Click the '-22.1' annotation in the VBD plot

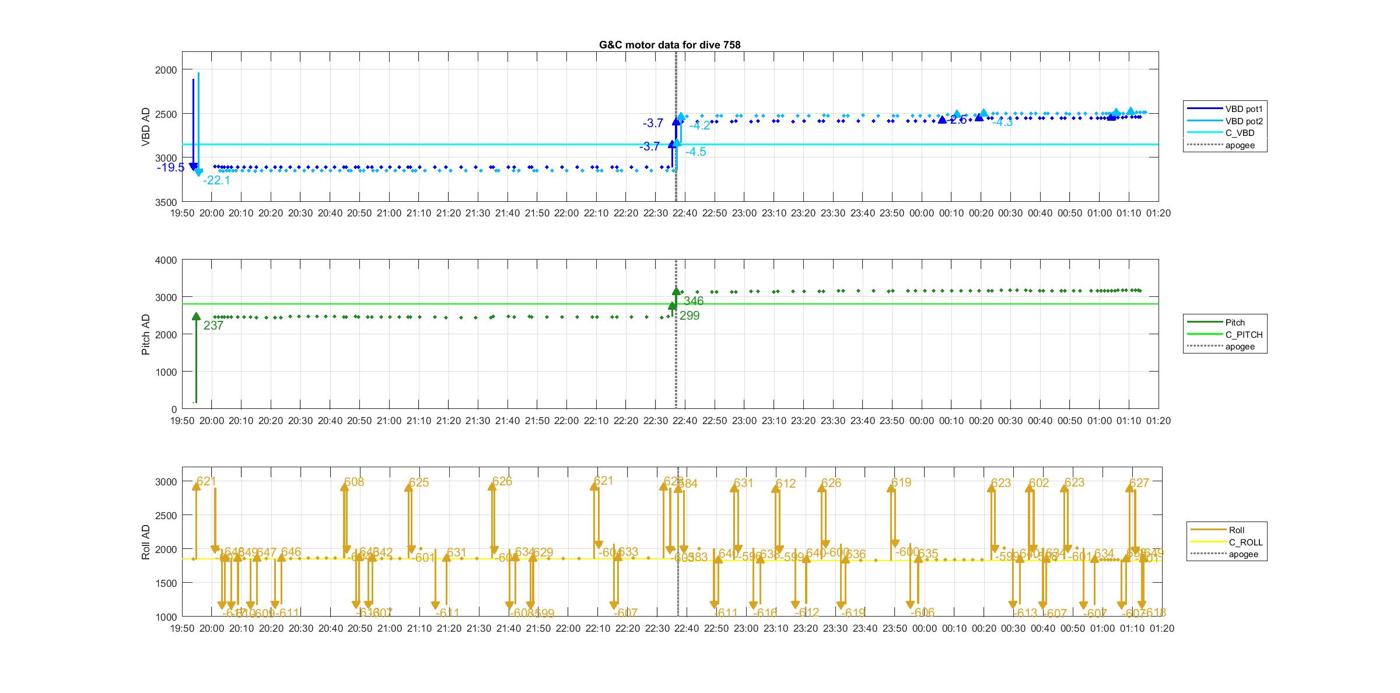point(216,180)
